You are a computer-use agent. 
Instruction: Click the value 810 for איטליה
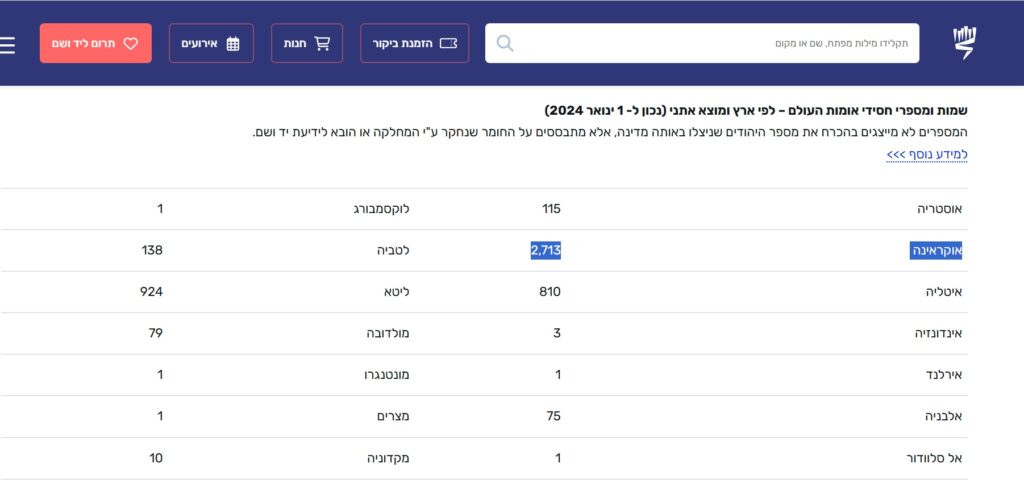(x=550, y=292)
